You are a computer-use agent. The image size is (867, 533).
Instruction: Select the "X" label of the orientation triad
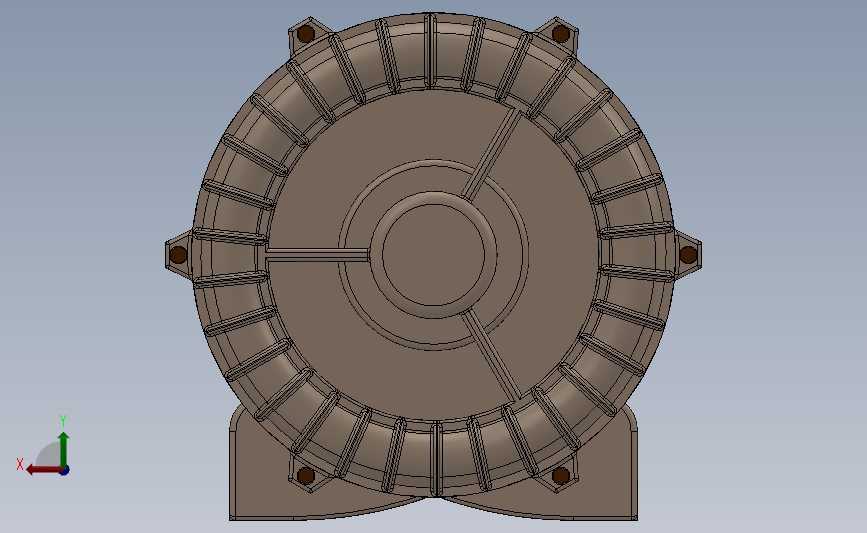(x=20, y=464)
